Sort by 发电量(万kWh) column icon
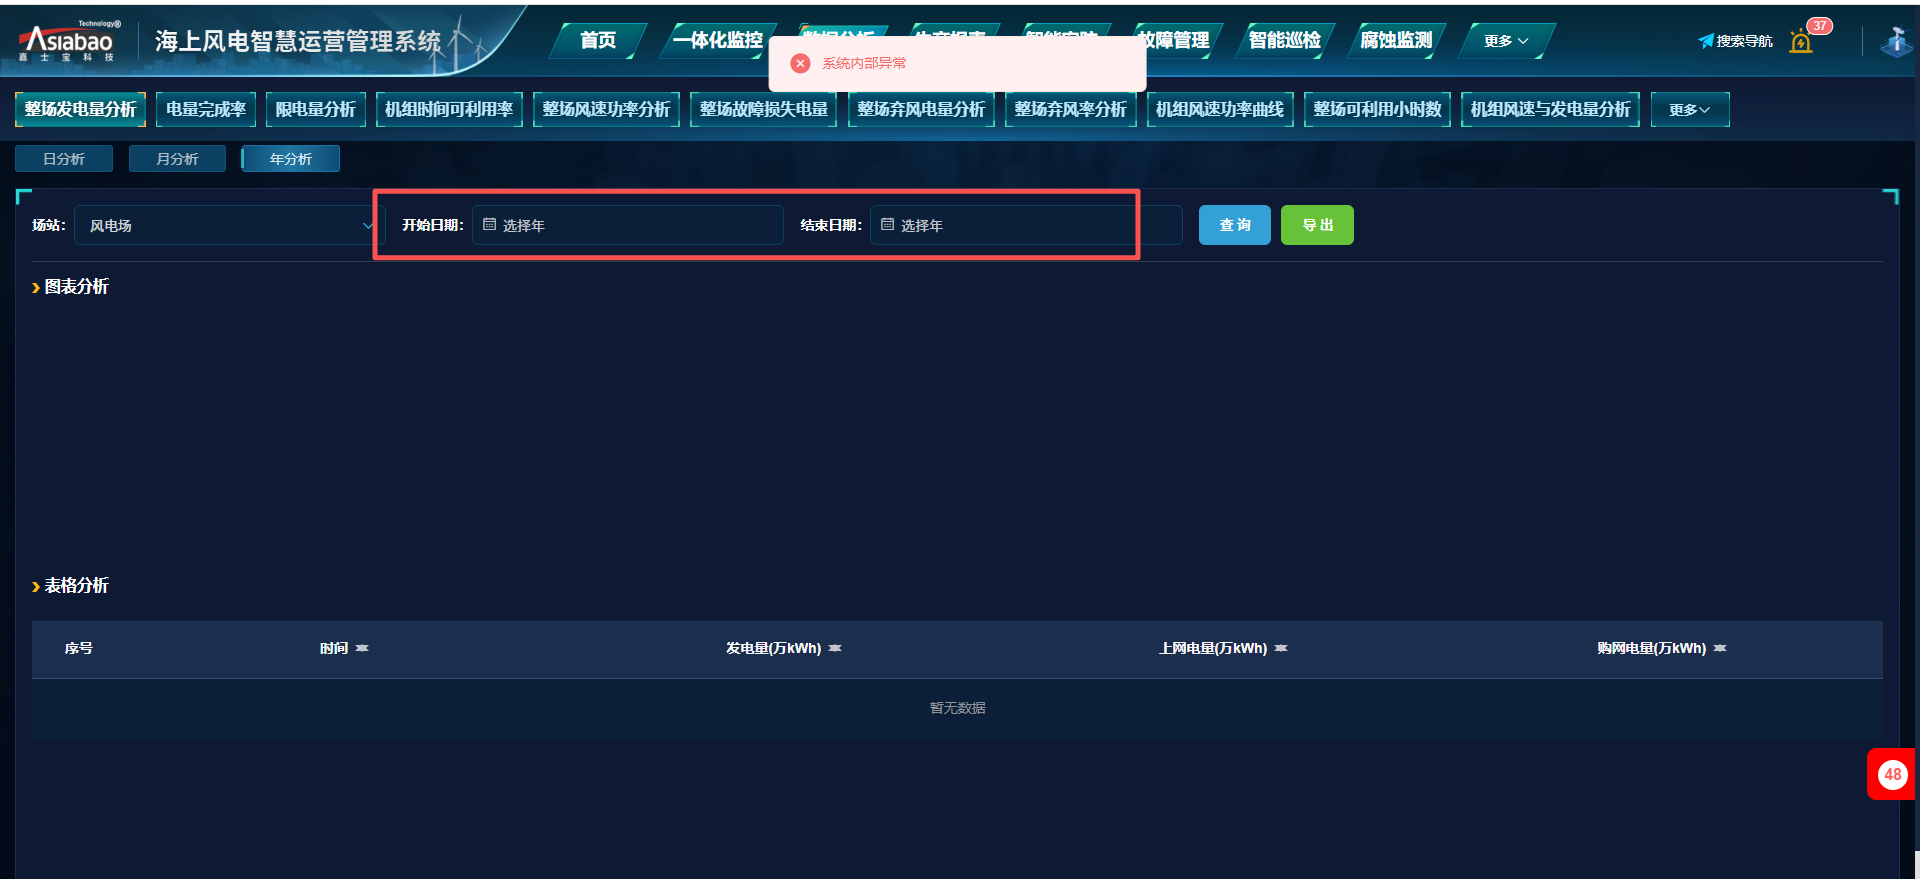This screenshot has height=879, width=1920. click(835, 649)
